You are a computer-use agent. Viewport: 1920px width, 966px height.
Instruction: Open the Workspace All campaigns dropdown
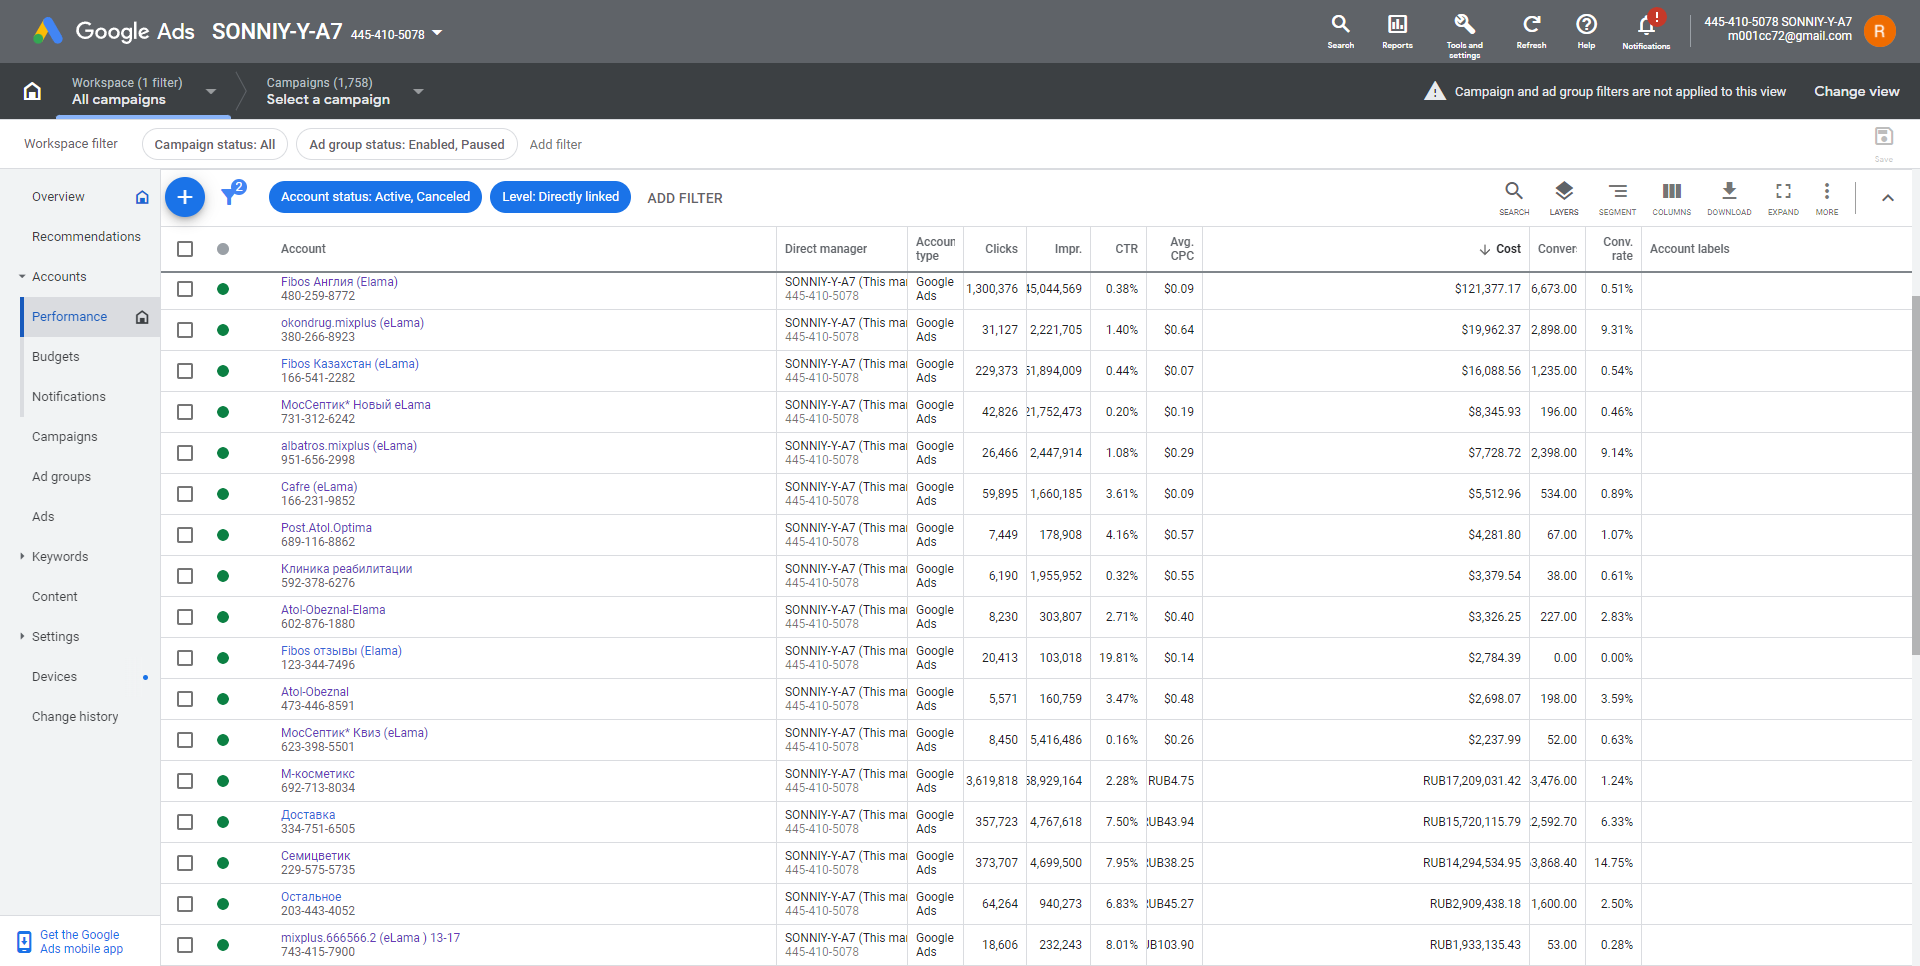(211, 91)
